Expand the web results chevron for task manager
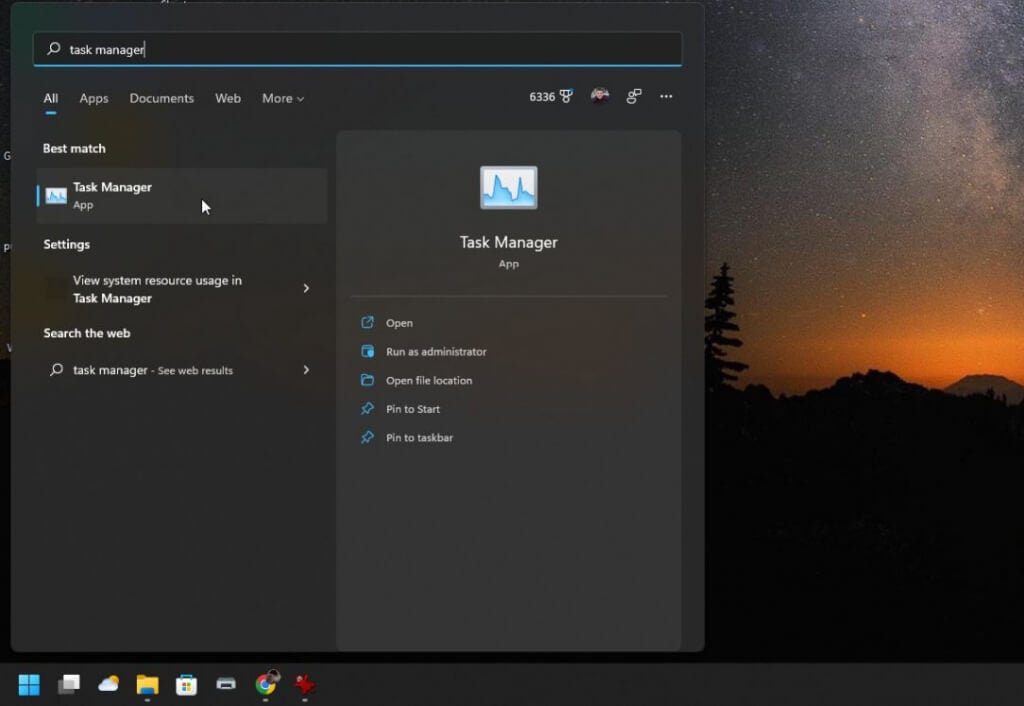The height and width of the screenshot is (706, 1024). (x=306, y=370)
